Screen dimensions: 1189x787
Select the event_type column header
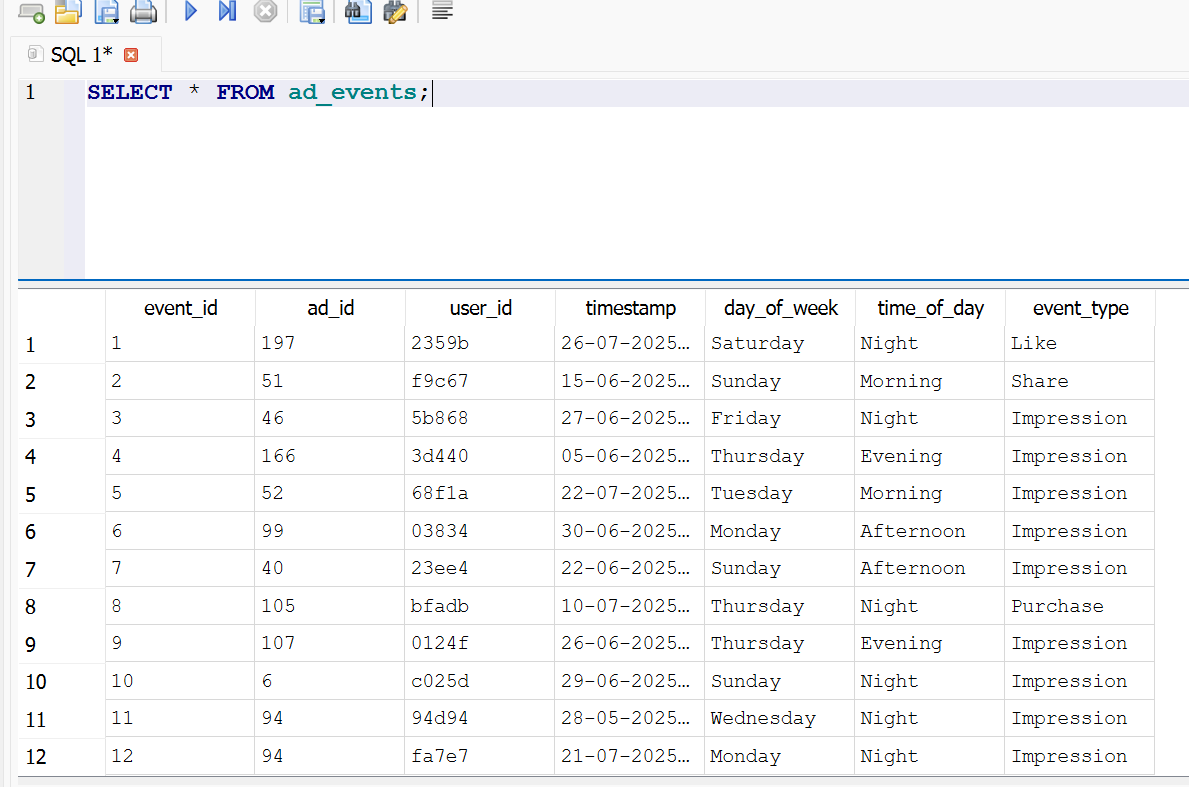1080,308
